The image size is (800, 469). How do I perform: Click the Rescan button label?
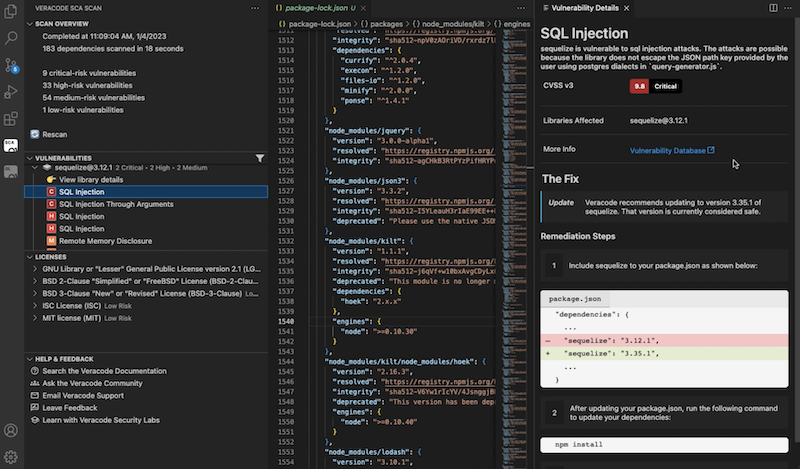point(55,134)
